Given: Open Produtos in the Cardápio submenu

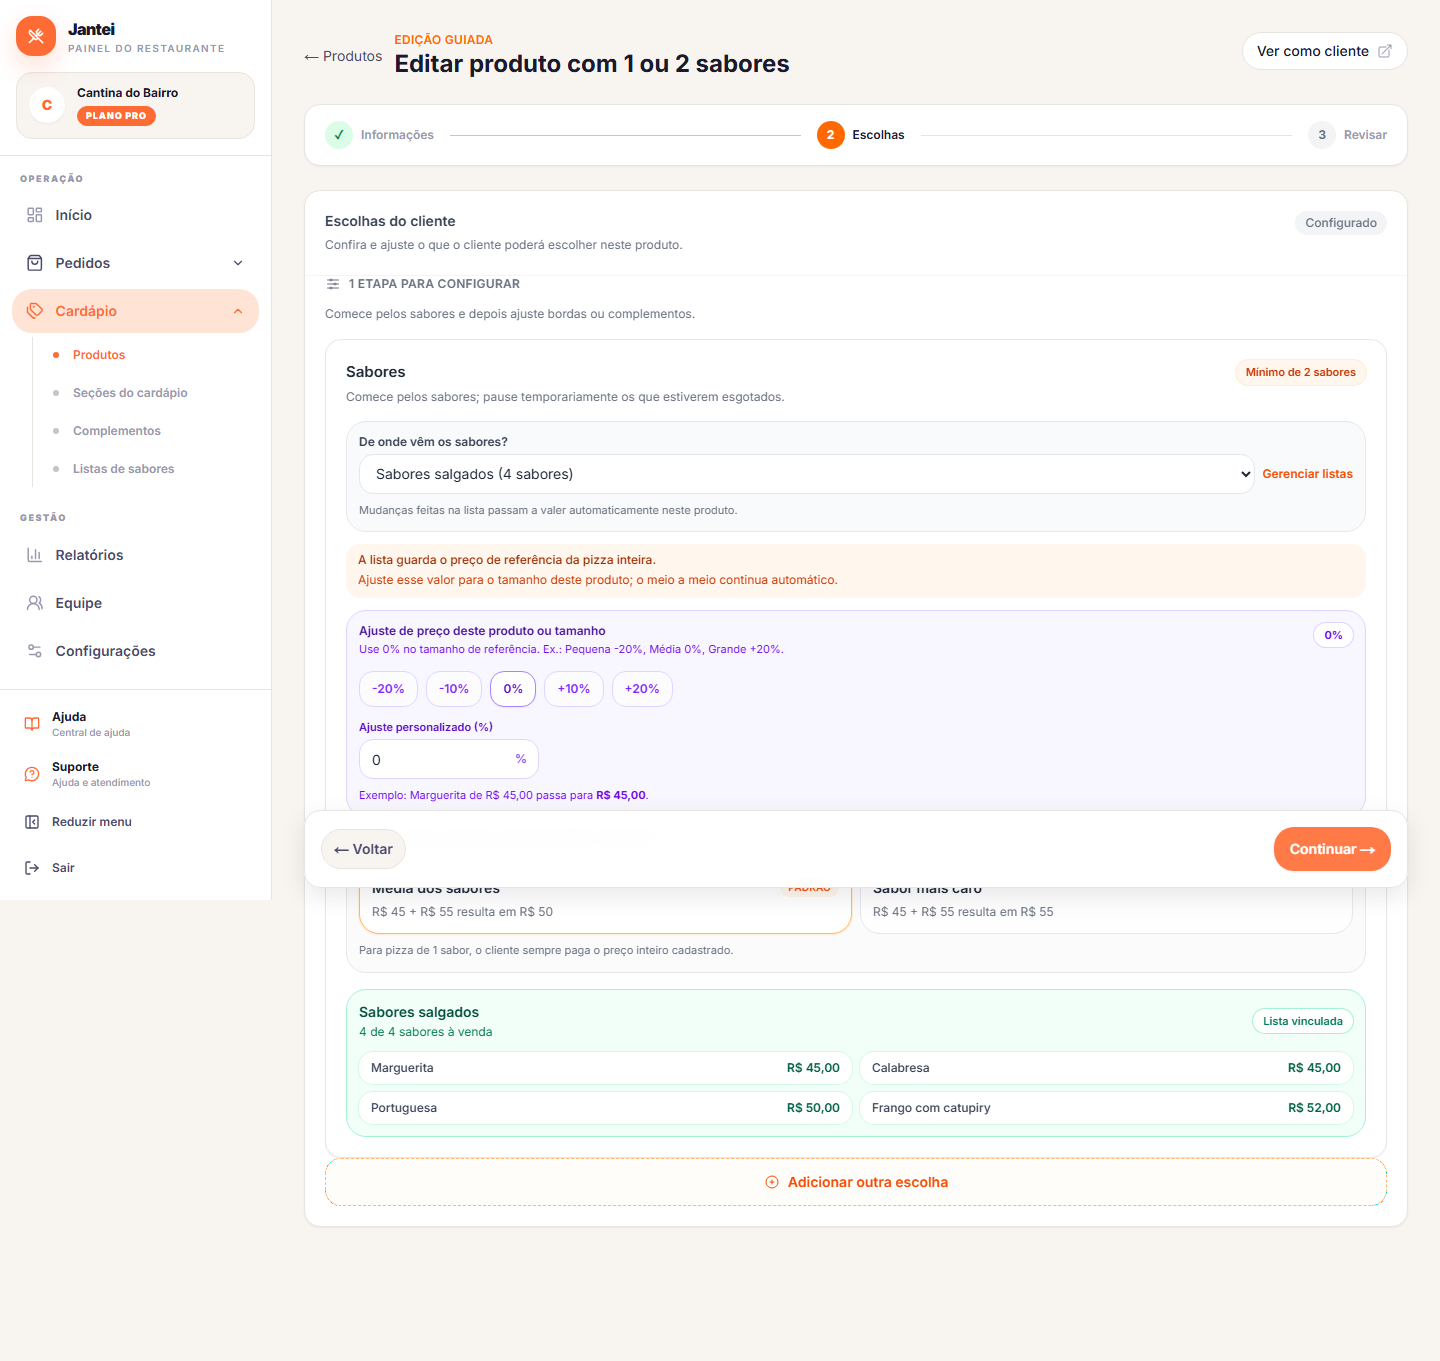Looking at the screenshot, I should pos(99,355).
